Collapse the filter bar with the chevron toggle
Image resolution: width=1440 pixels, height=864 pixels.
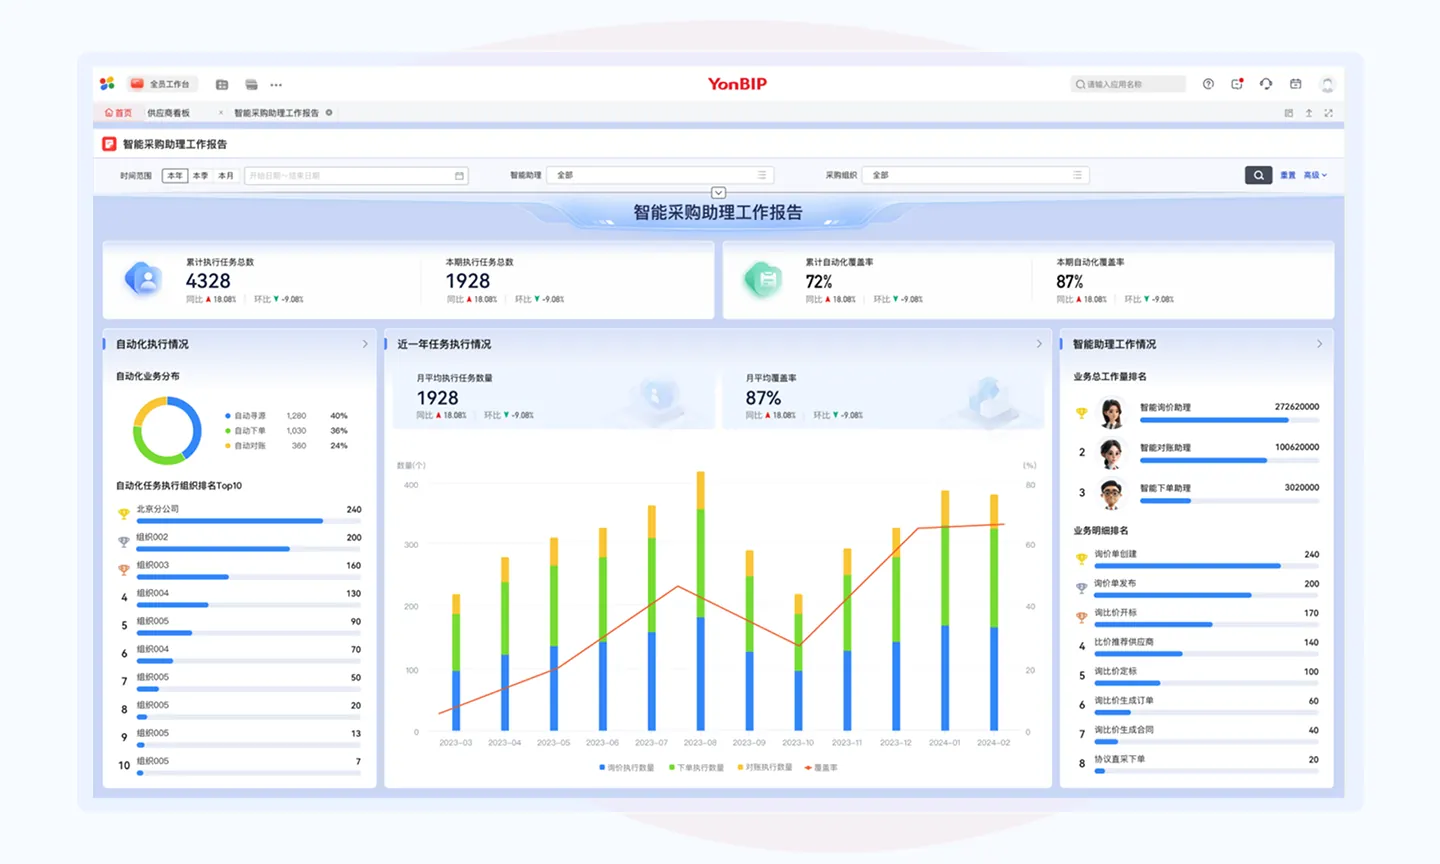(718, 193)
